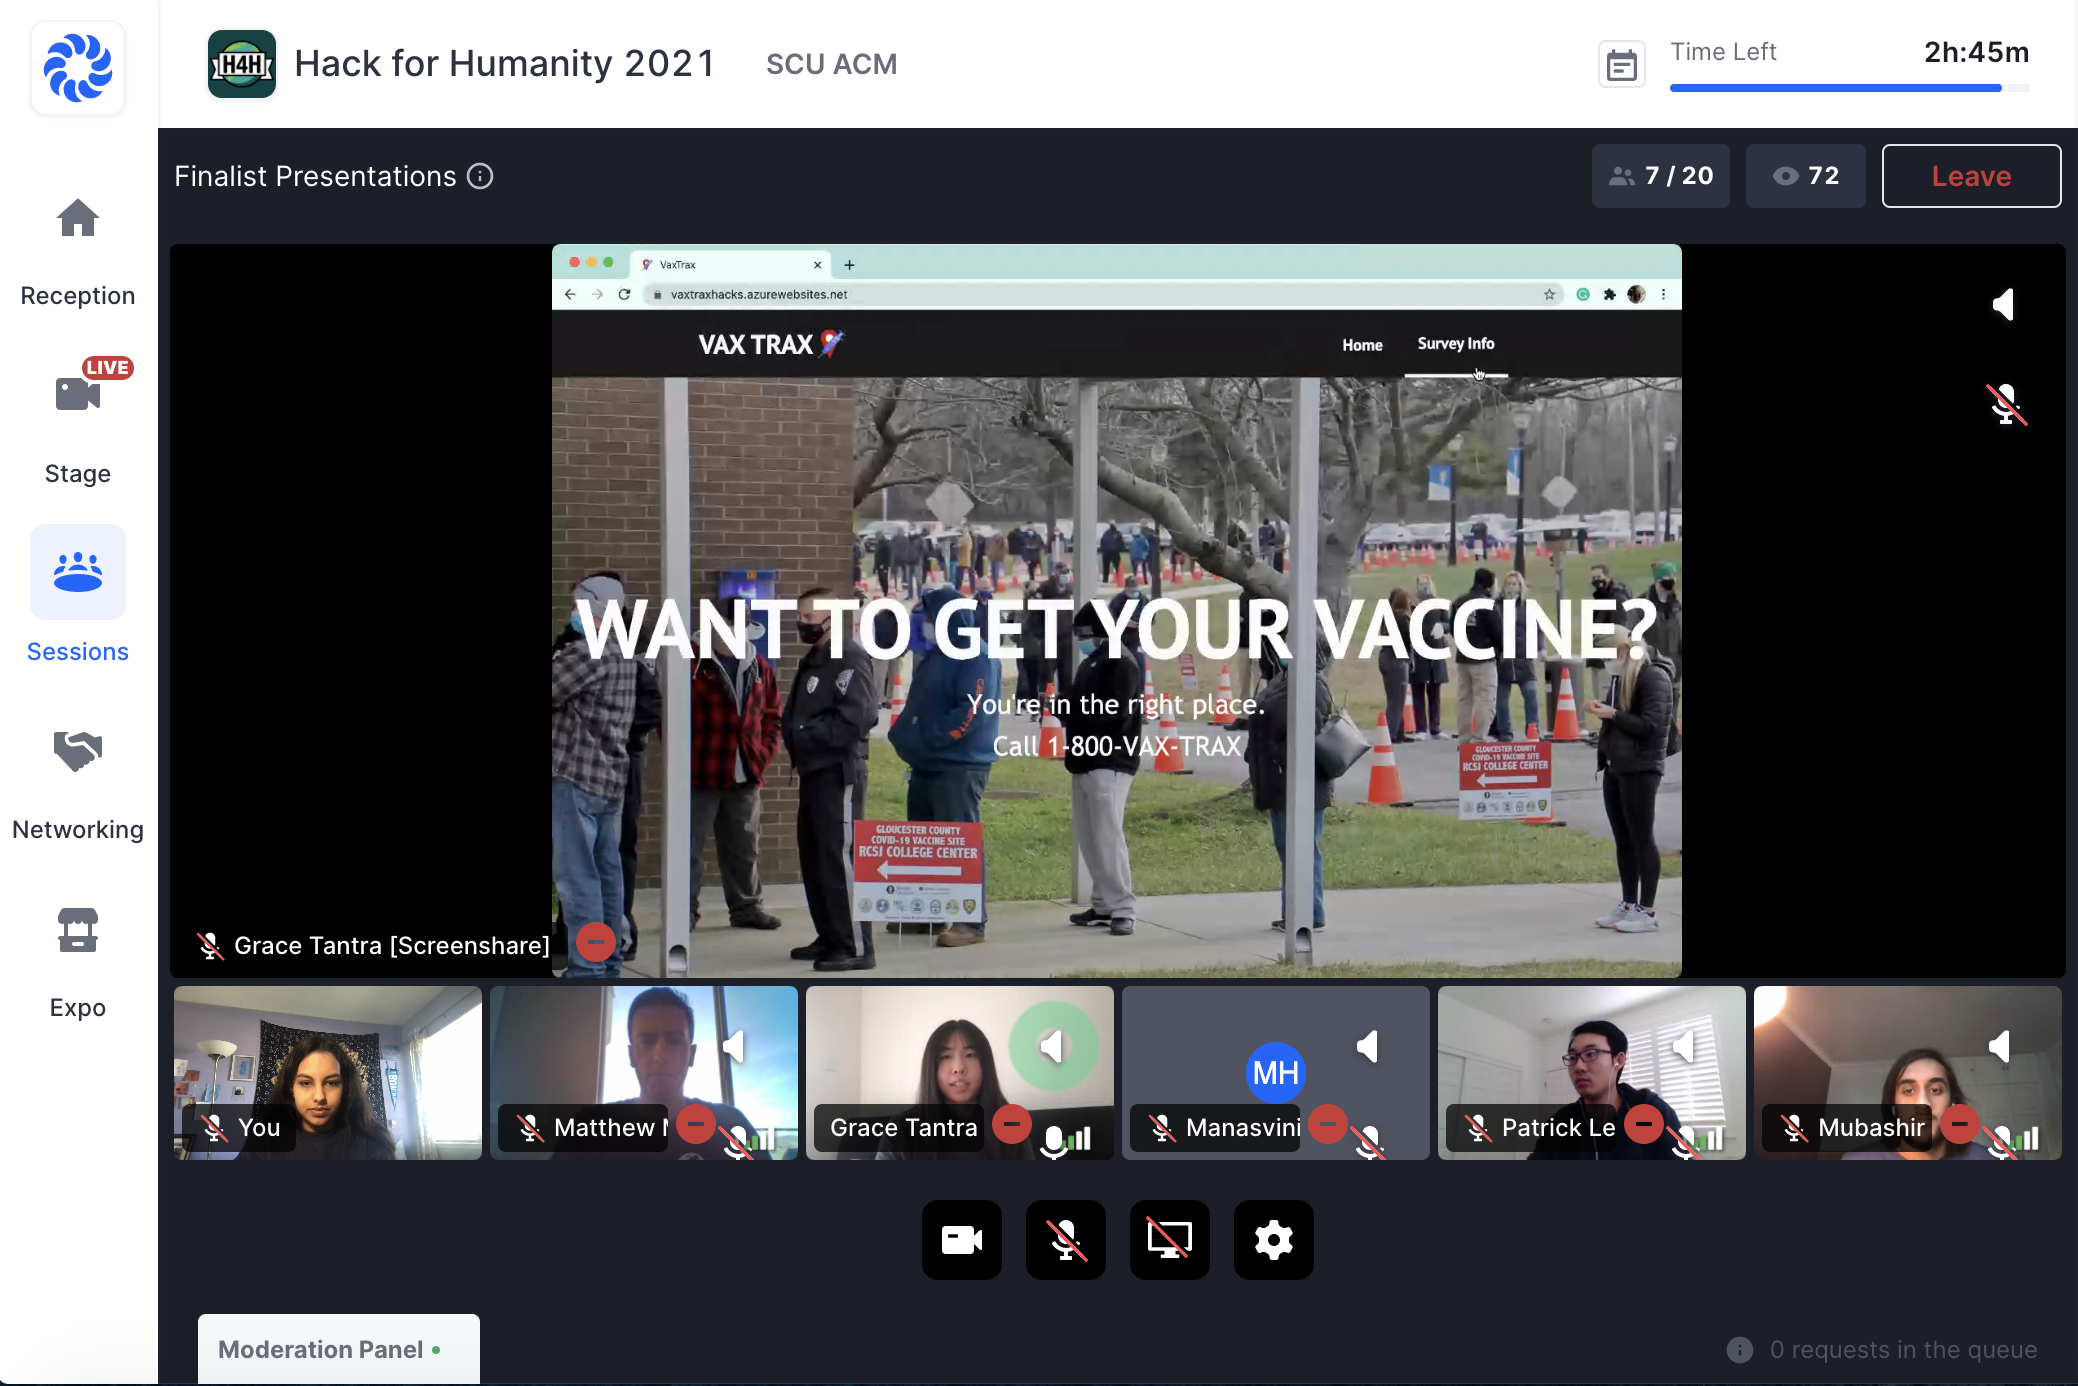2078x1386 pixels.
Task: Bookmark the page with star icon
Action: point(1550,294)
